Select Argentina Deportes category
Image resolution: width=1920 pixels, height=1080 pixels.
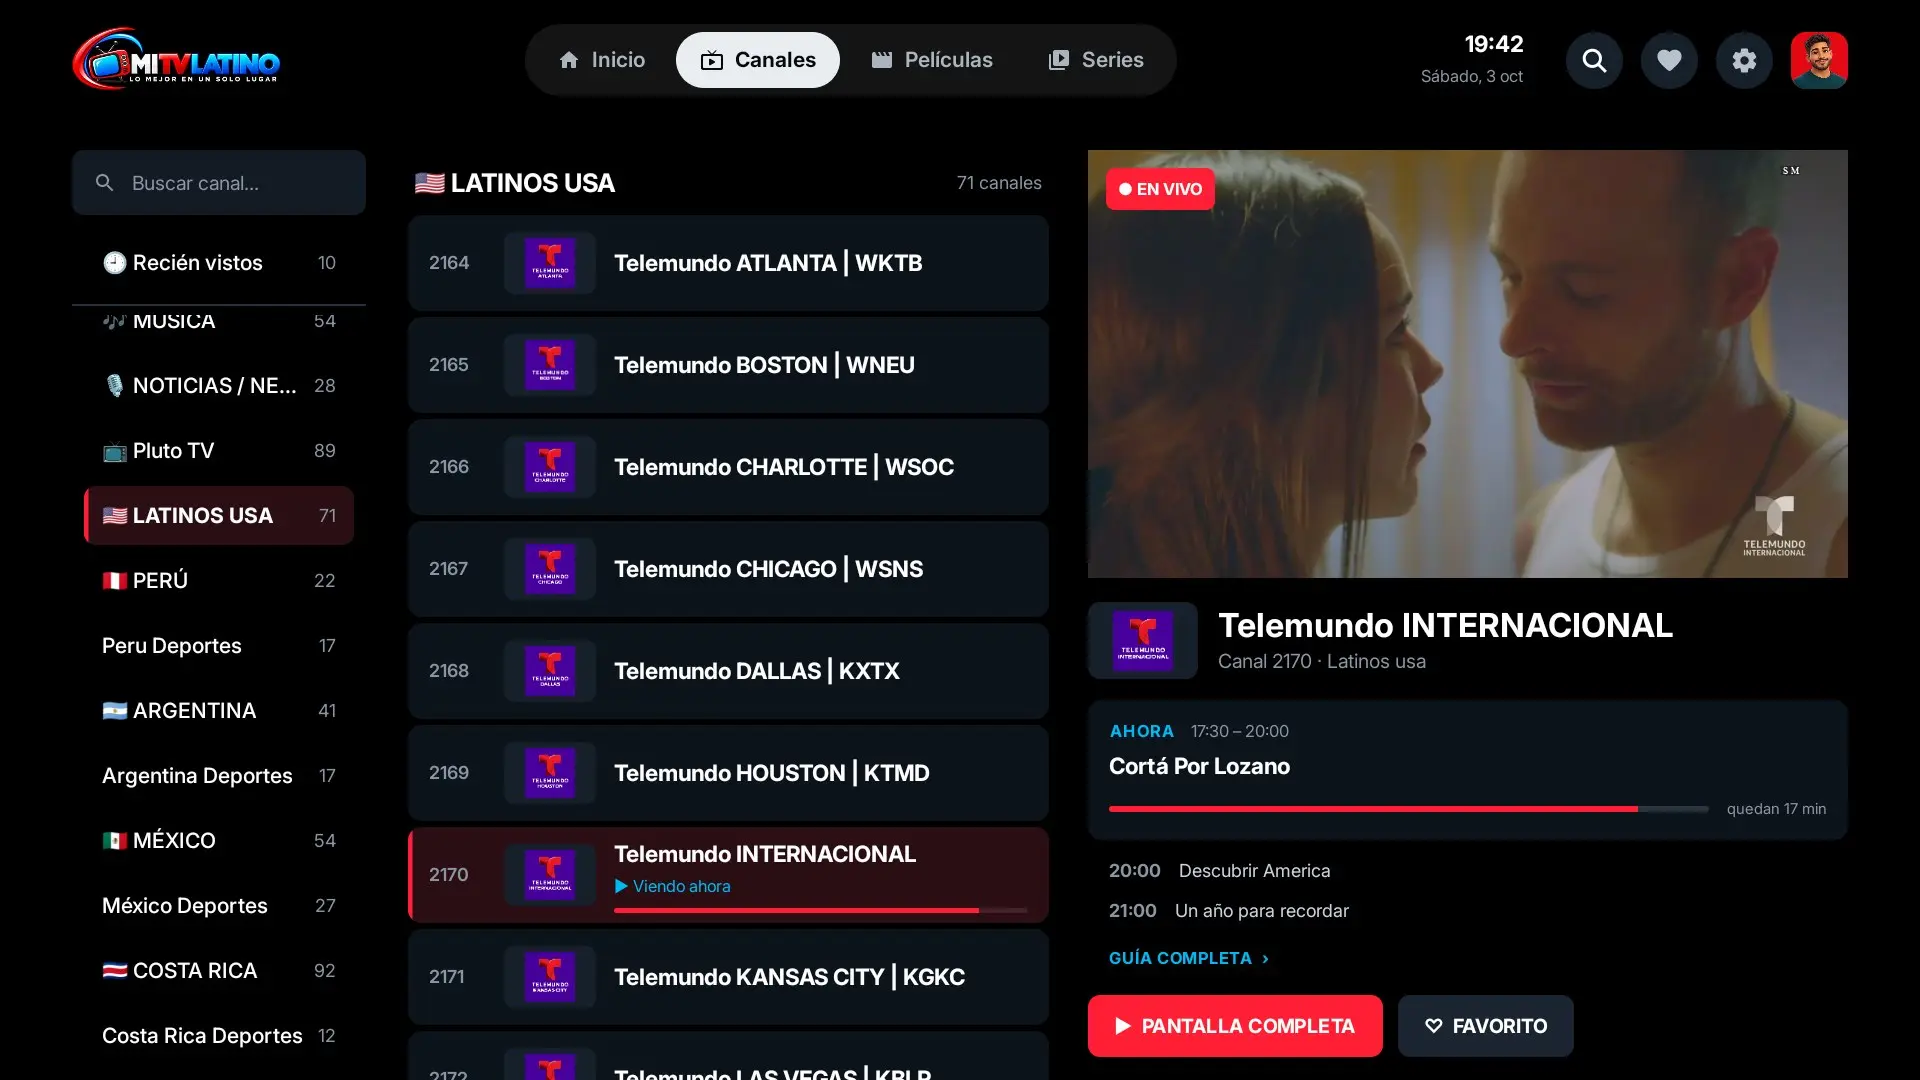(219, 776)
